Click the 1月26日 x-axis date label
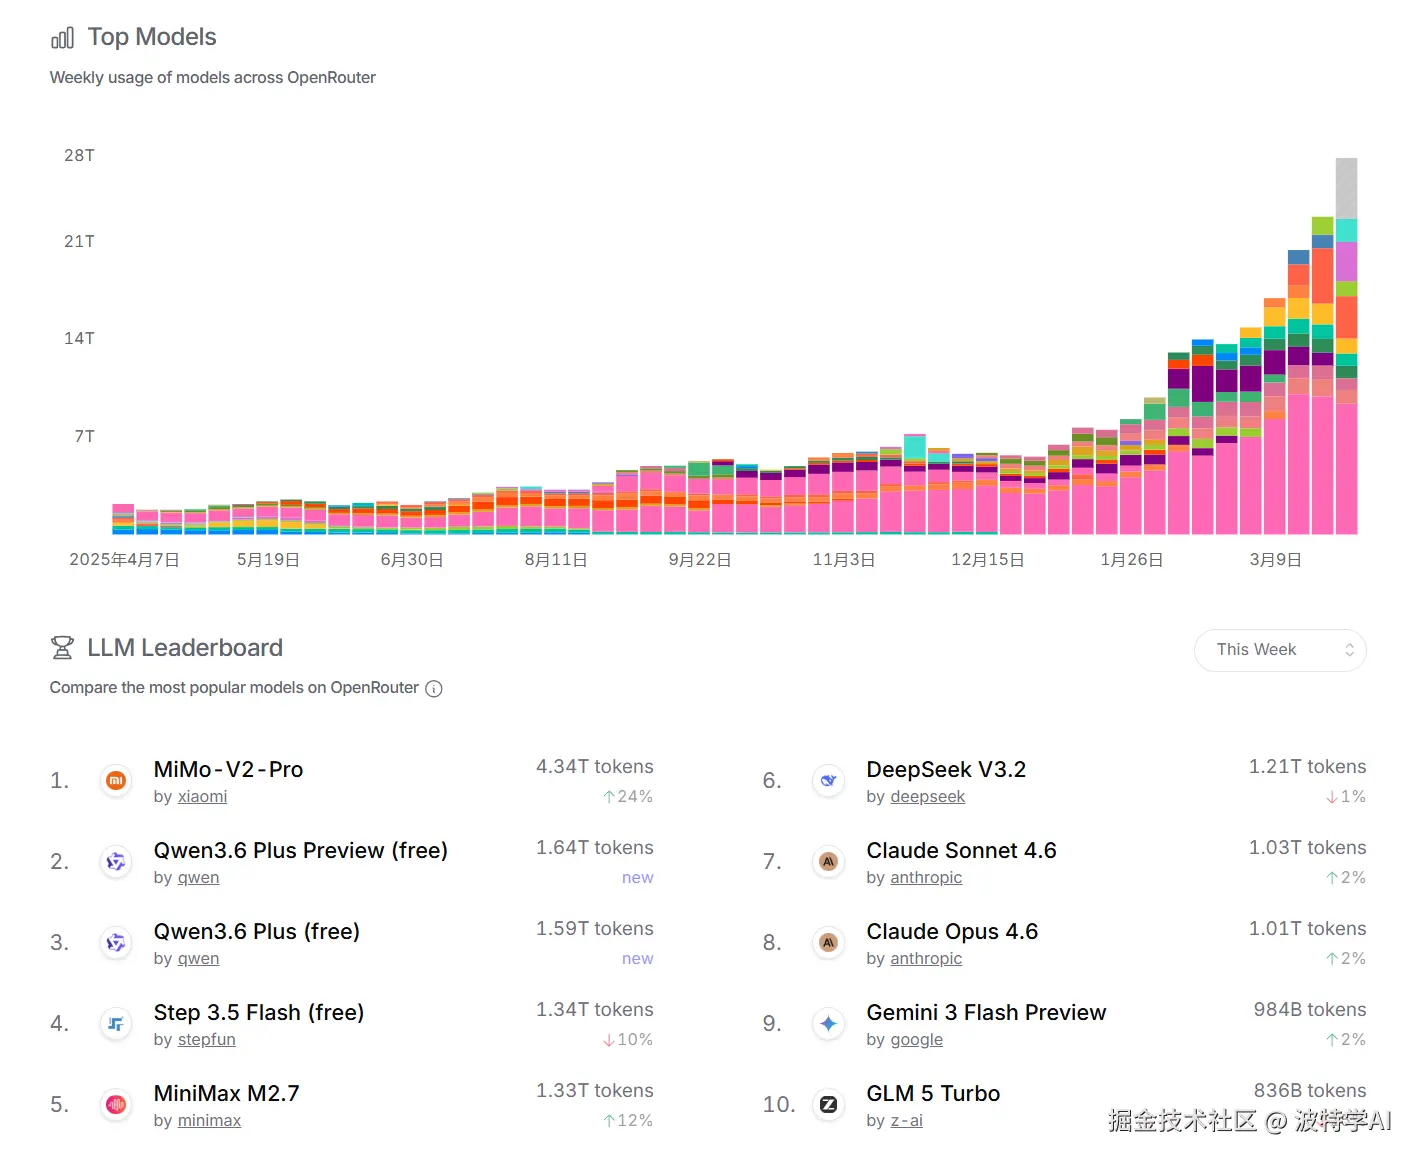This screenshot has width=1422, height=1164. [x=1132, y=560]
